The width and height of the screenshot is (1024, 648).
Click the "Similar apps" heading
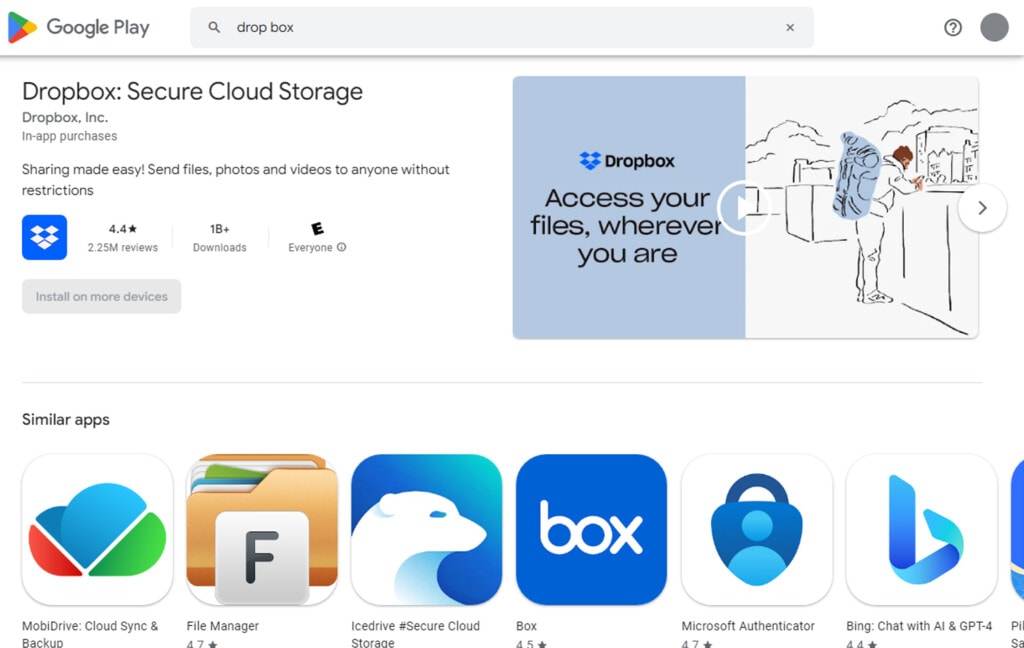pyautogui.click(x=66, y=419)
